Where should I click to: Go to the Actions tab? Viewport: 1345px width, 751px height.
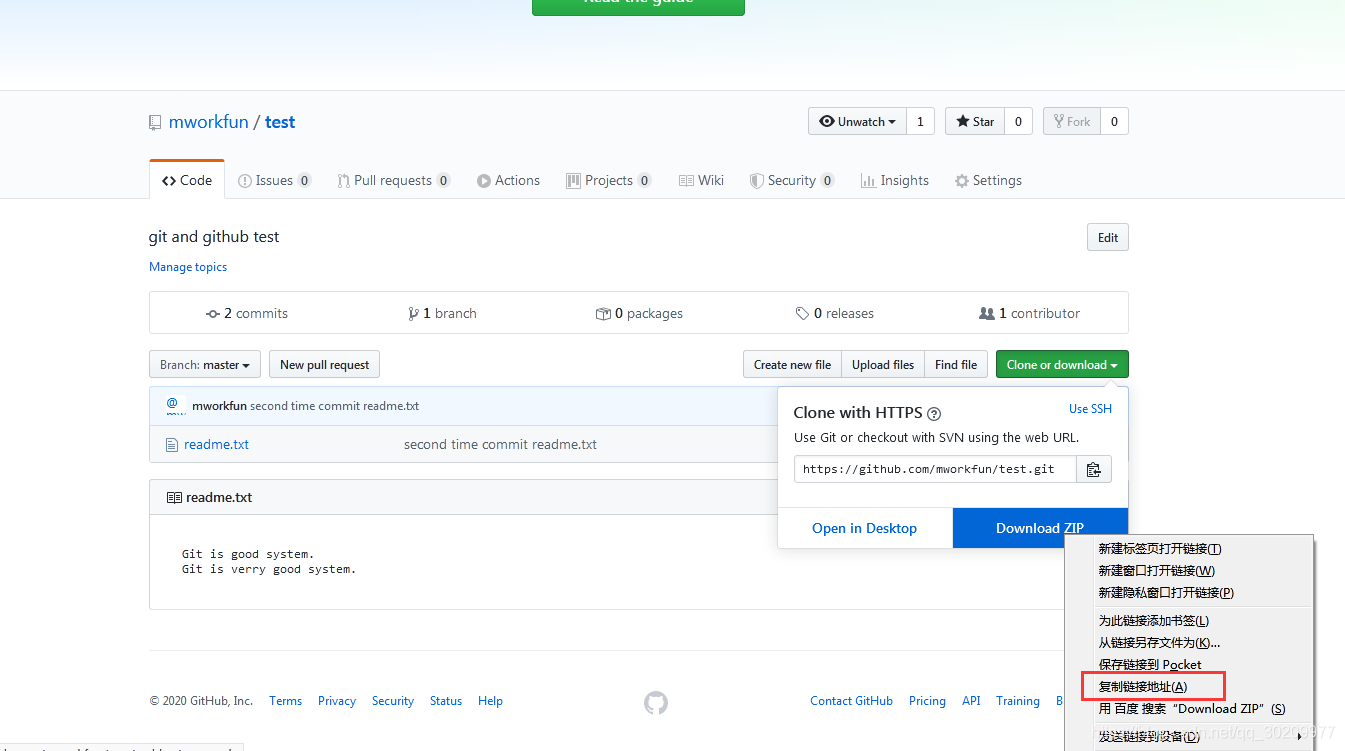pyautogui.click(x=508, y=181)
